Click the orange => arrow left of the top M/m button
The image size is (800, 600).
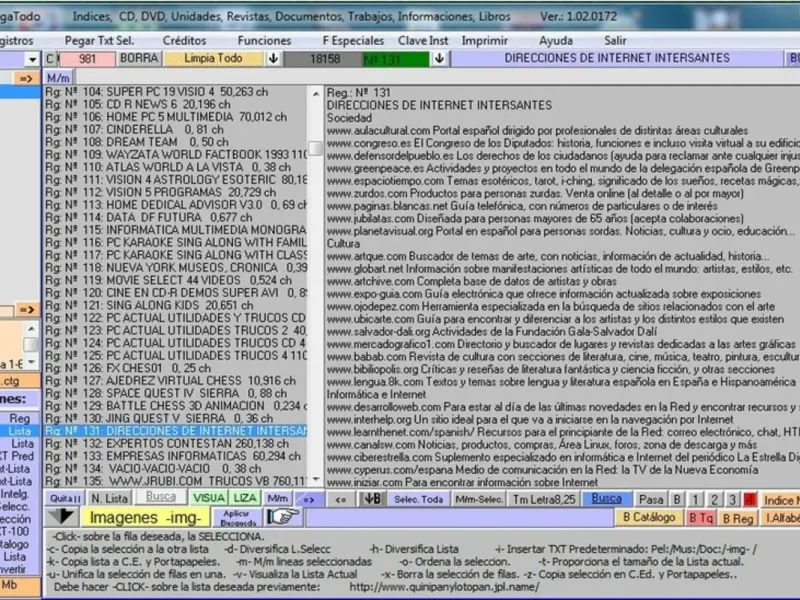[27, 78]
